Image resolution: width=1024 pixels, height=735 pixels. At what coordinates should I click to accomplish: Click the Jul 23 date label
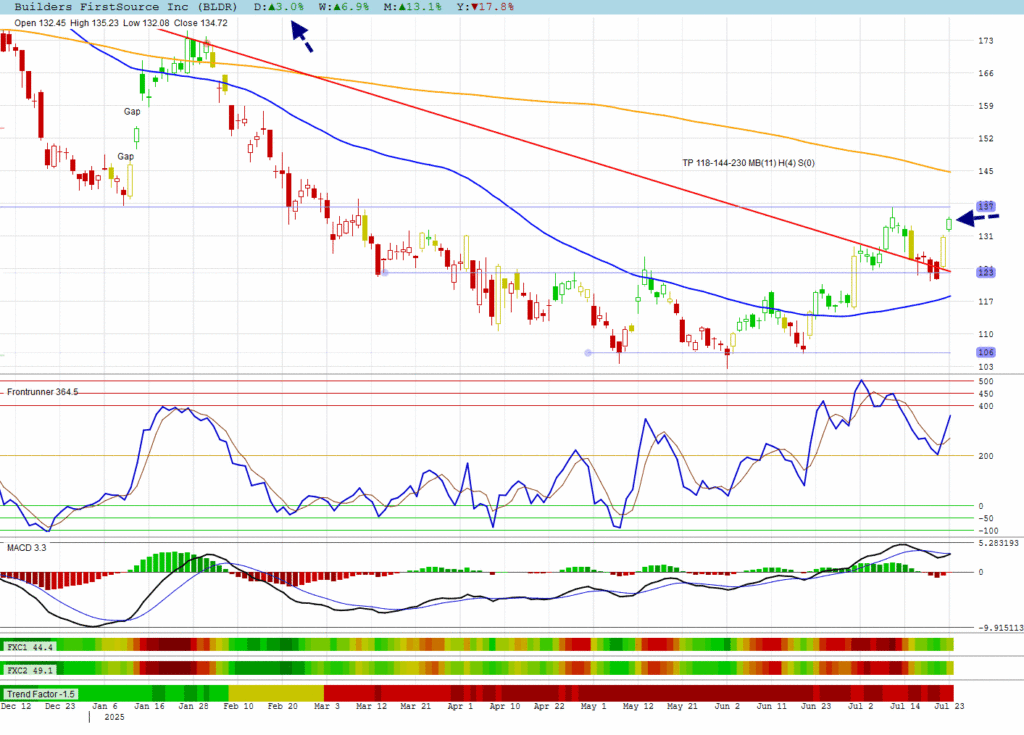click(950, 706)
